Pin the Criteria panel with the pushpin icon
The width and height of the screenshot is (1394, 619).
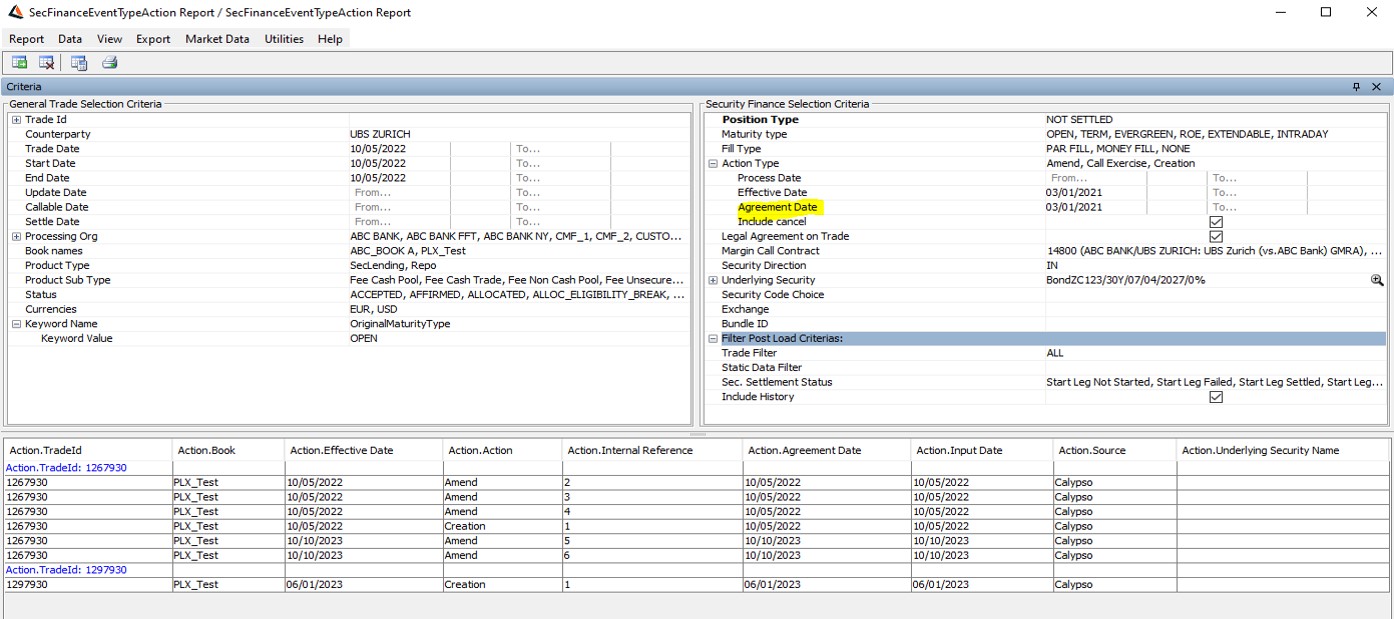(1357, 87)
